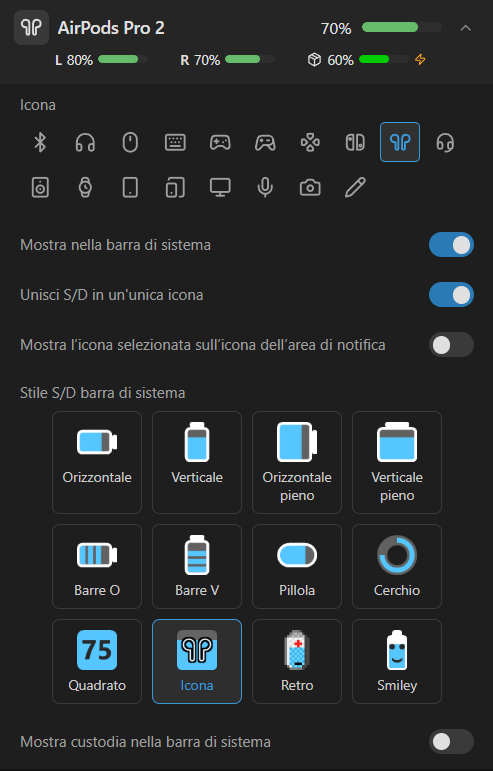Select the keyboard device icon

pyautogui.click(x=175, y=143)
